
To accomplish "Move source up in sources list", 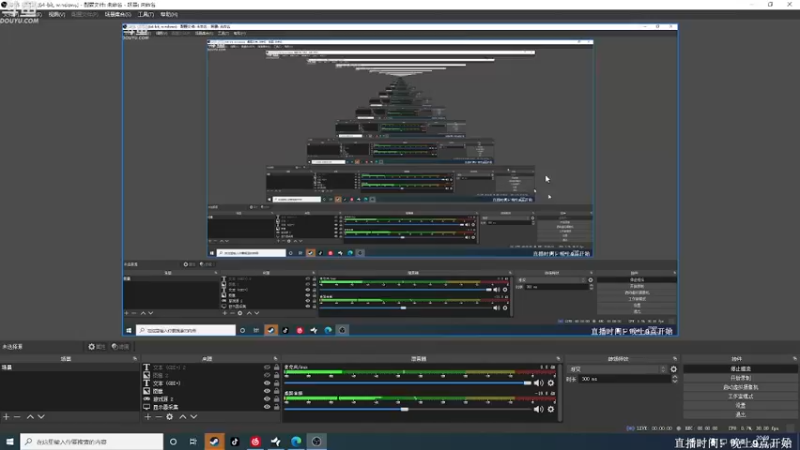I will click(x=183, y=417).
